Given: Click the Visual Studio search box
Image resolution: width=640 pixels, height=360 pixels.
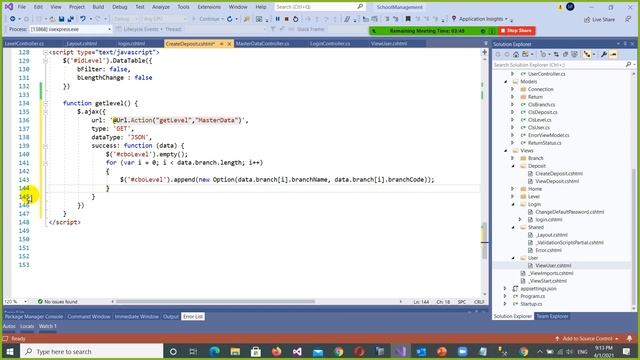Looking at the screenshot, I should (x=319, y=7).
